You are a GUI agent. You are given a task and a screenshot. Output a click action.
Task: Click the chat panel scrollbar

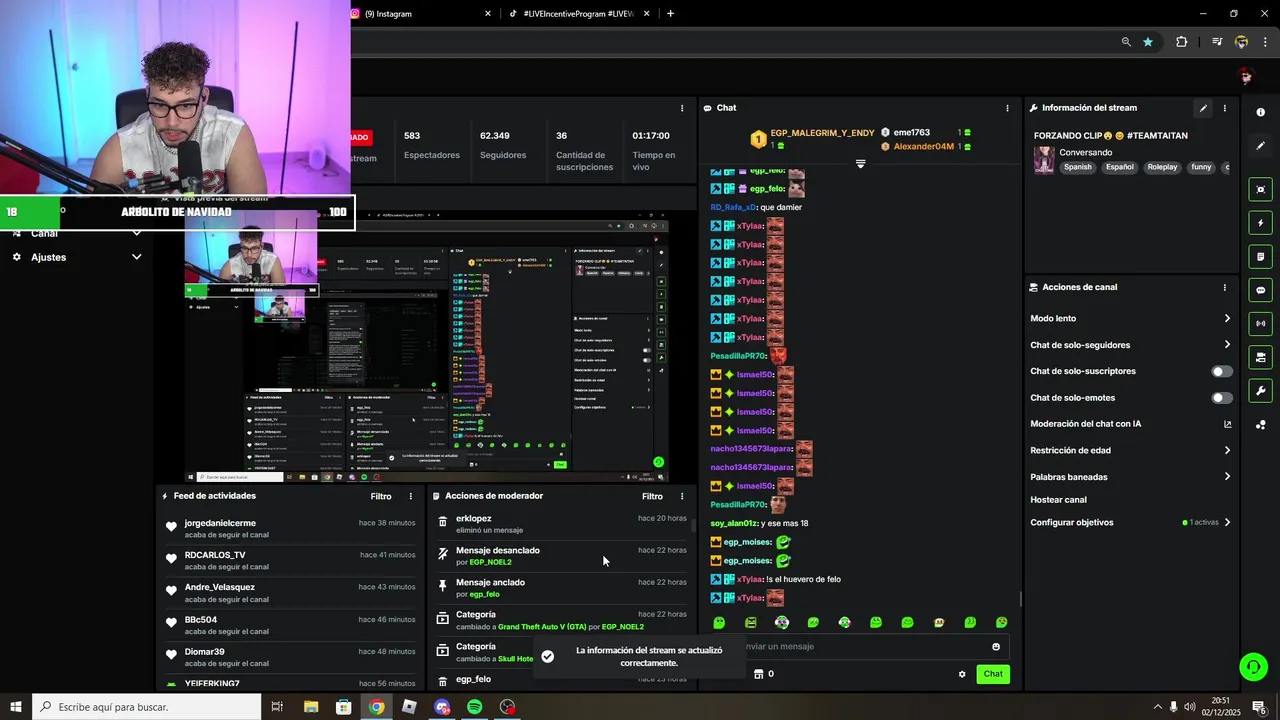click(x=1020, y=598)
